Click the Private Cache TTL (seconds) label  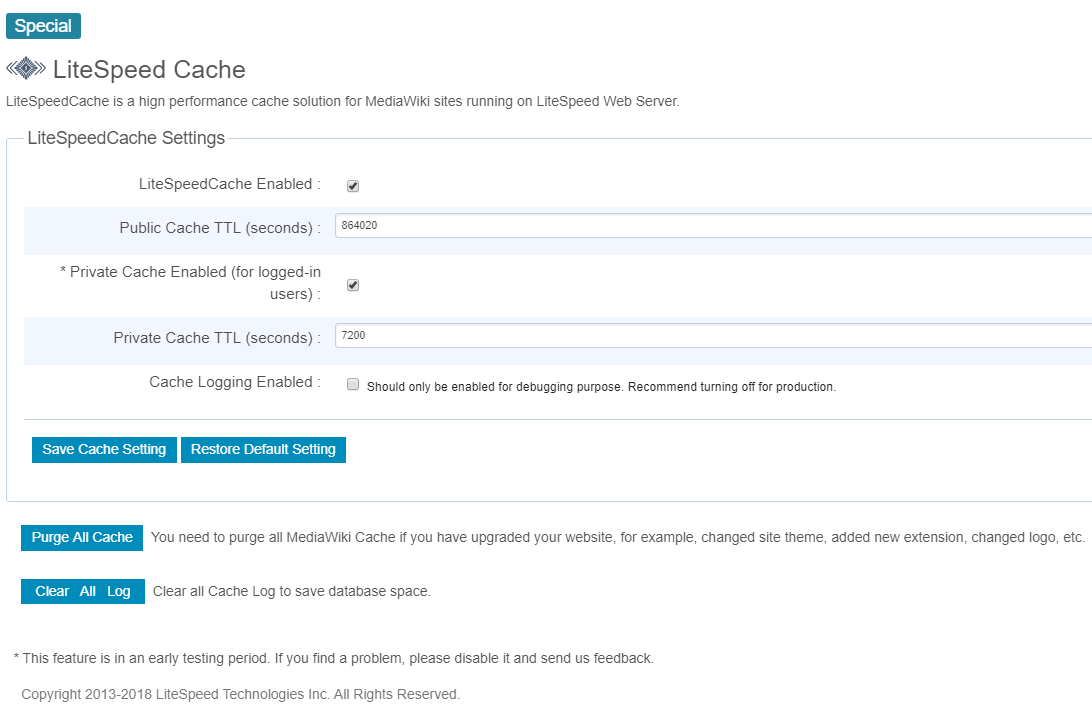click(217, 338)
